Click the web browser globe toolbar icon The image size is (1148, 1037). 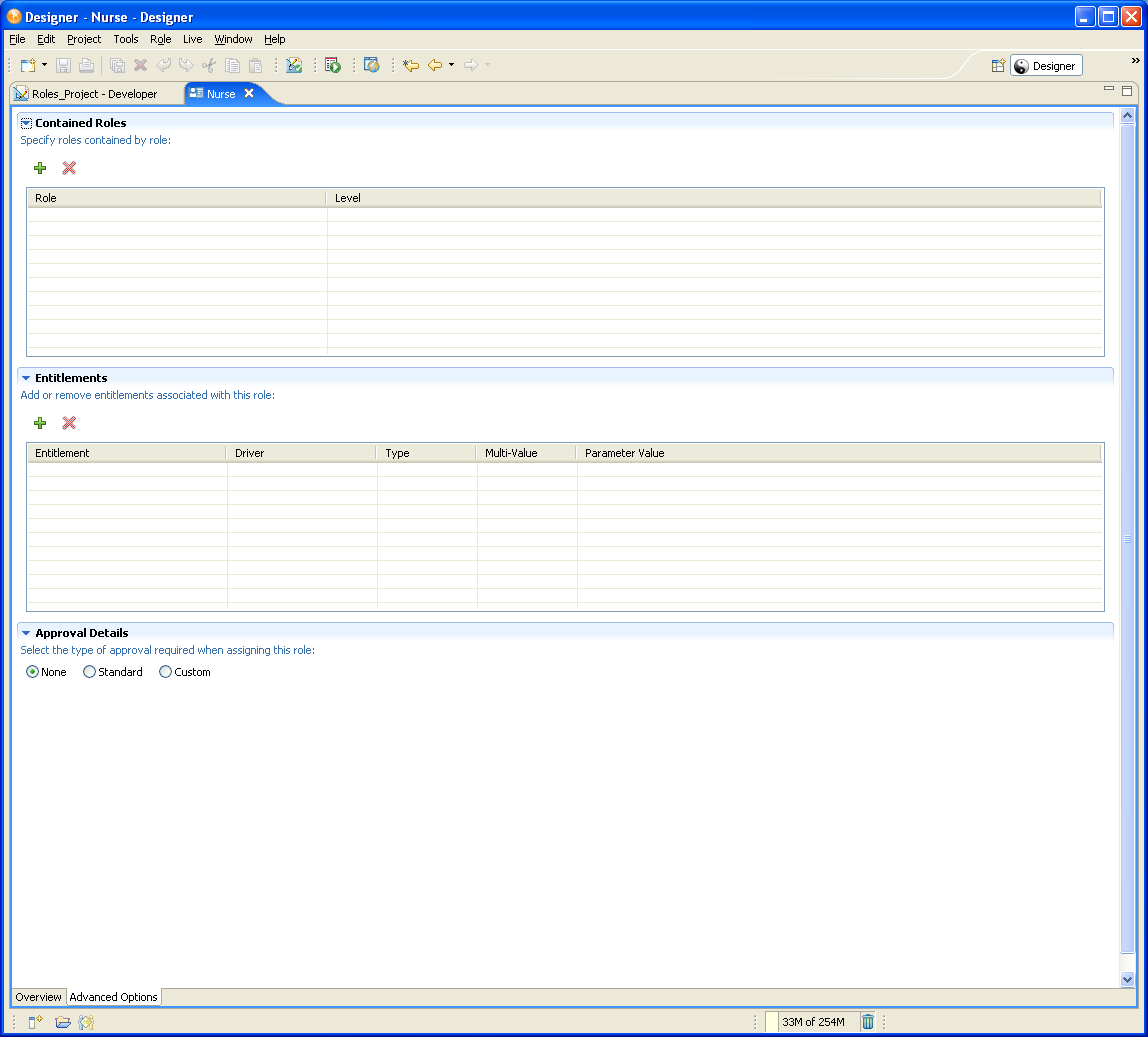point(372,65)
